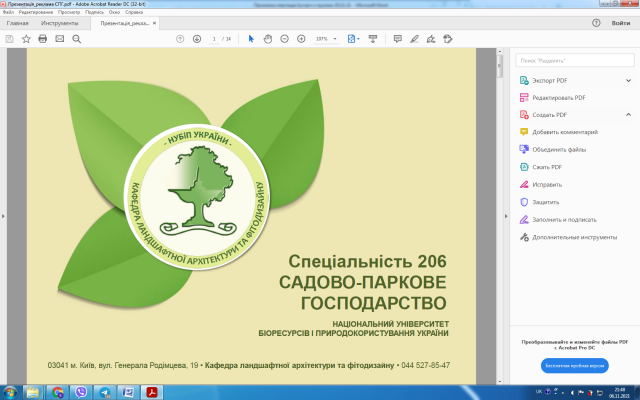Open the Редактирование menu
Image resolution: width=640 pixels, height=400 pixels.
[35, 12]
